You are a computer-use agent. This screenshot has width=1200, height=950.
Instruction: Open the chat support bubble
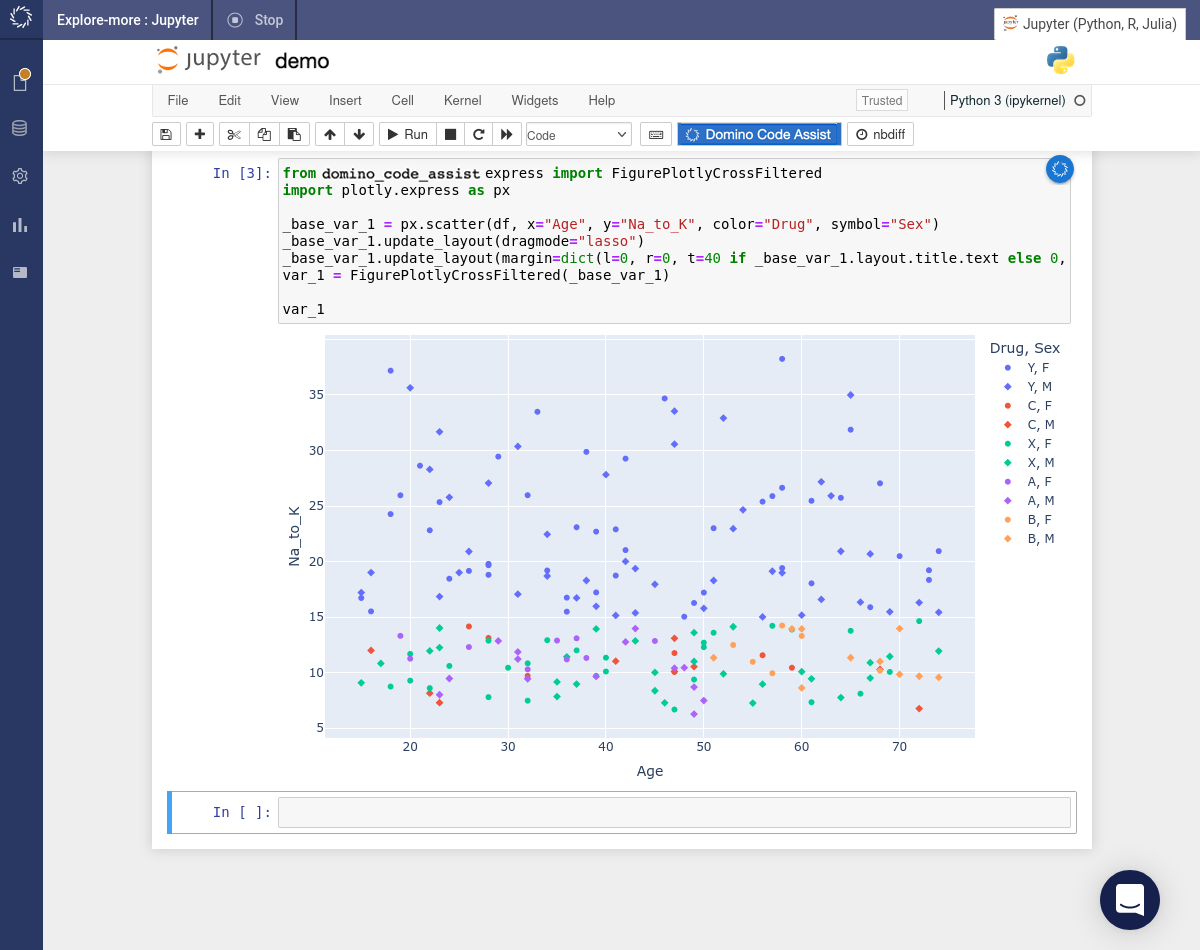[x=1130, y=900]
